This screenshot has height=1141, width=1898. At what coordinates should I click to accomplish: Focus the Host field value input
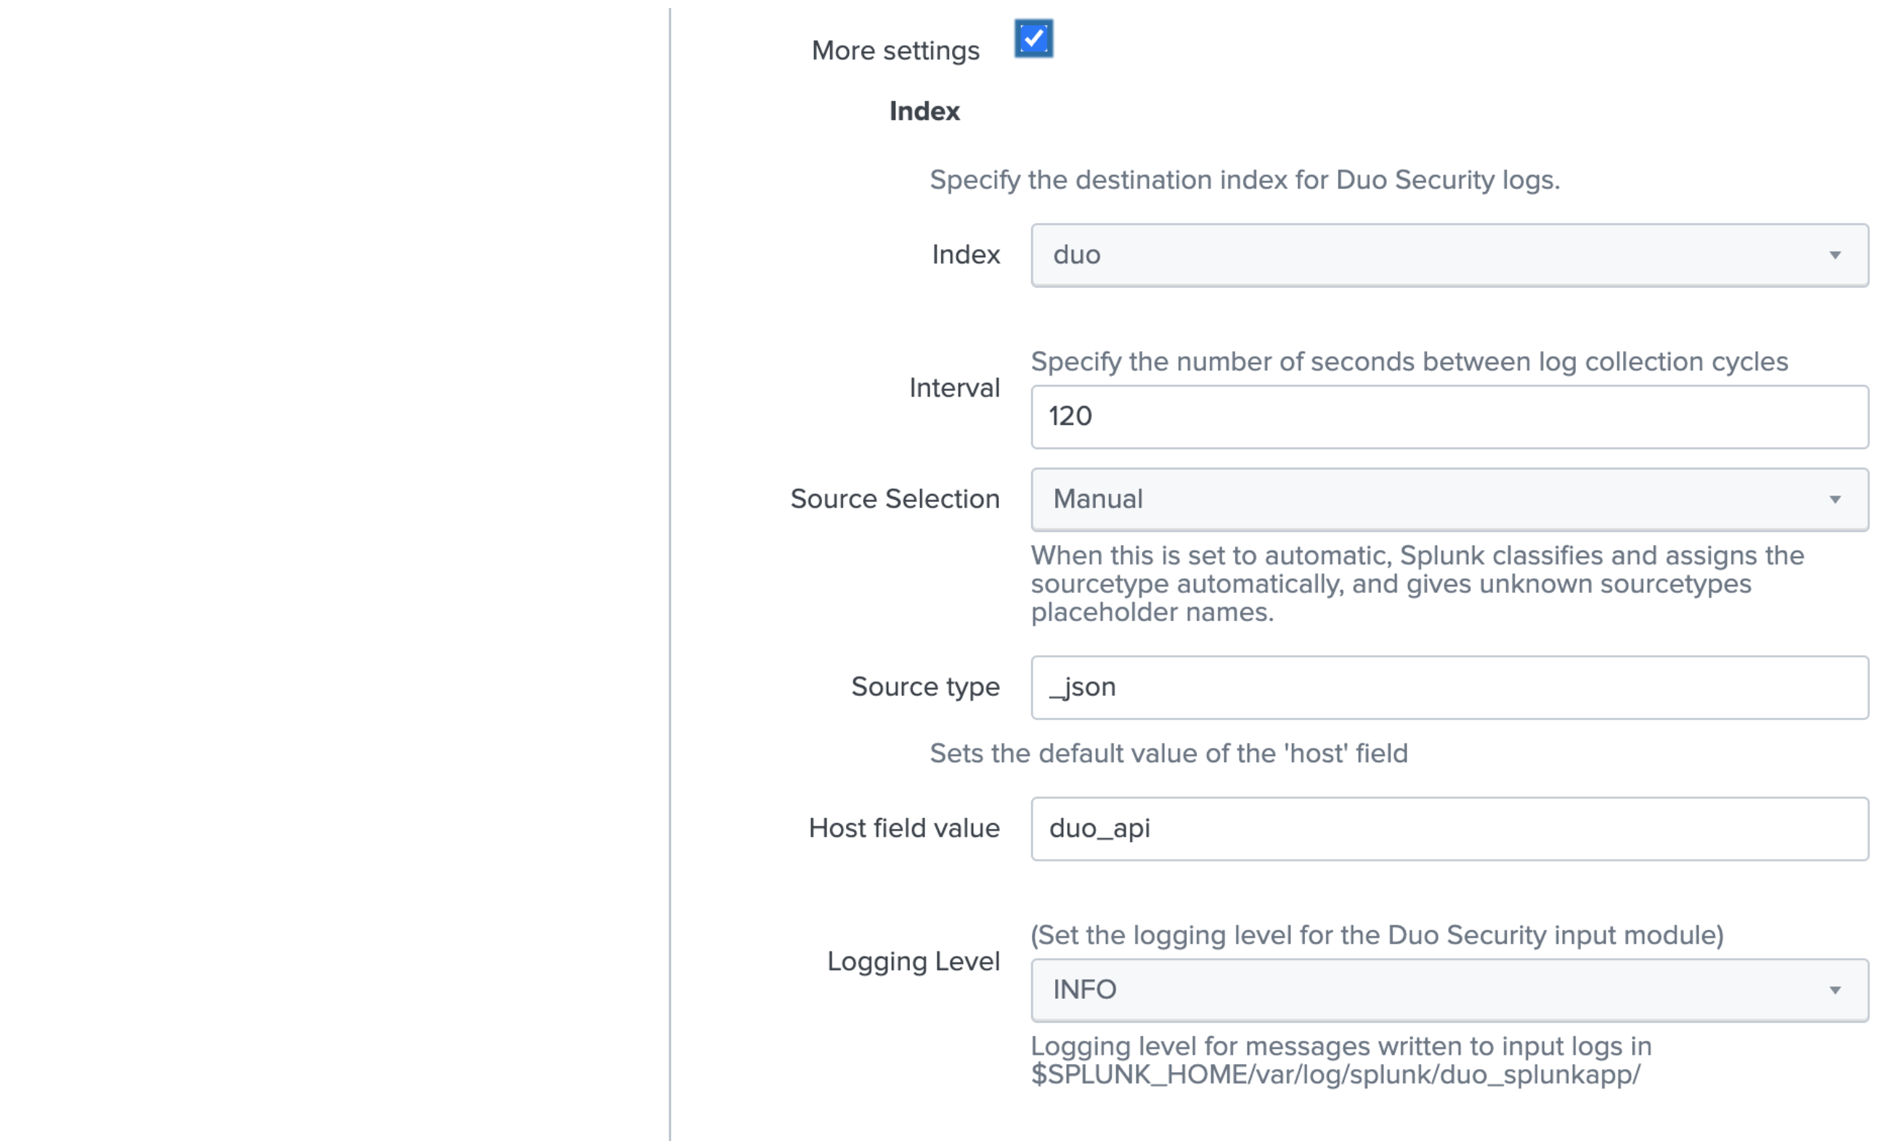(x=1449, y=828)
